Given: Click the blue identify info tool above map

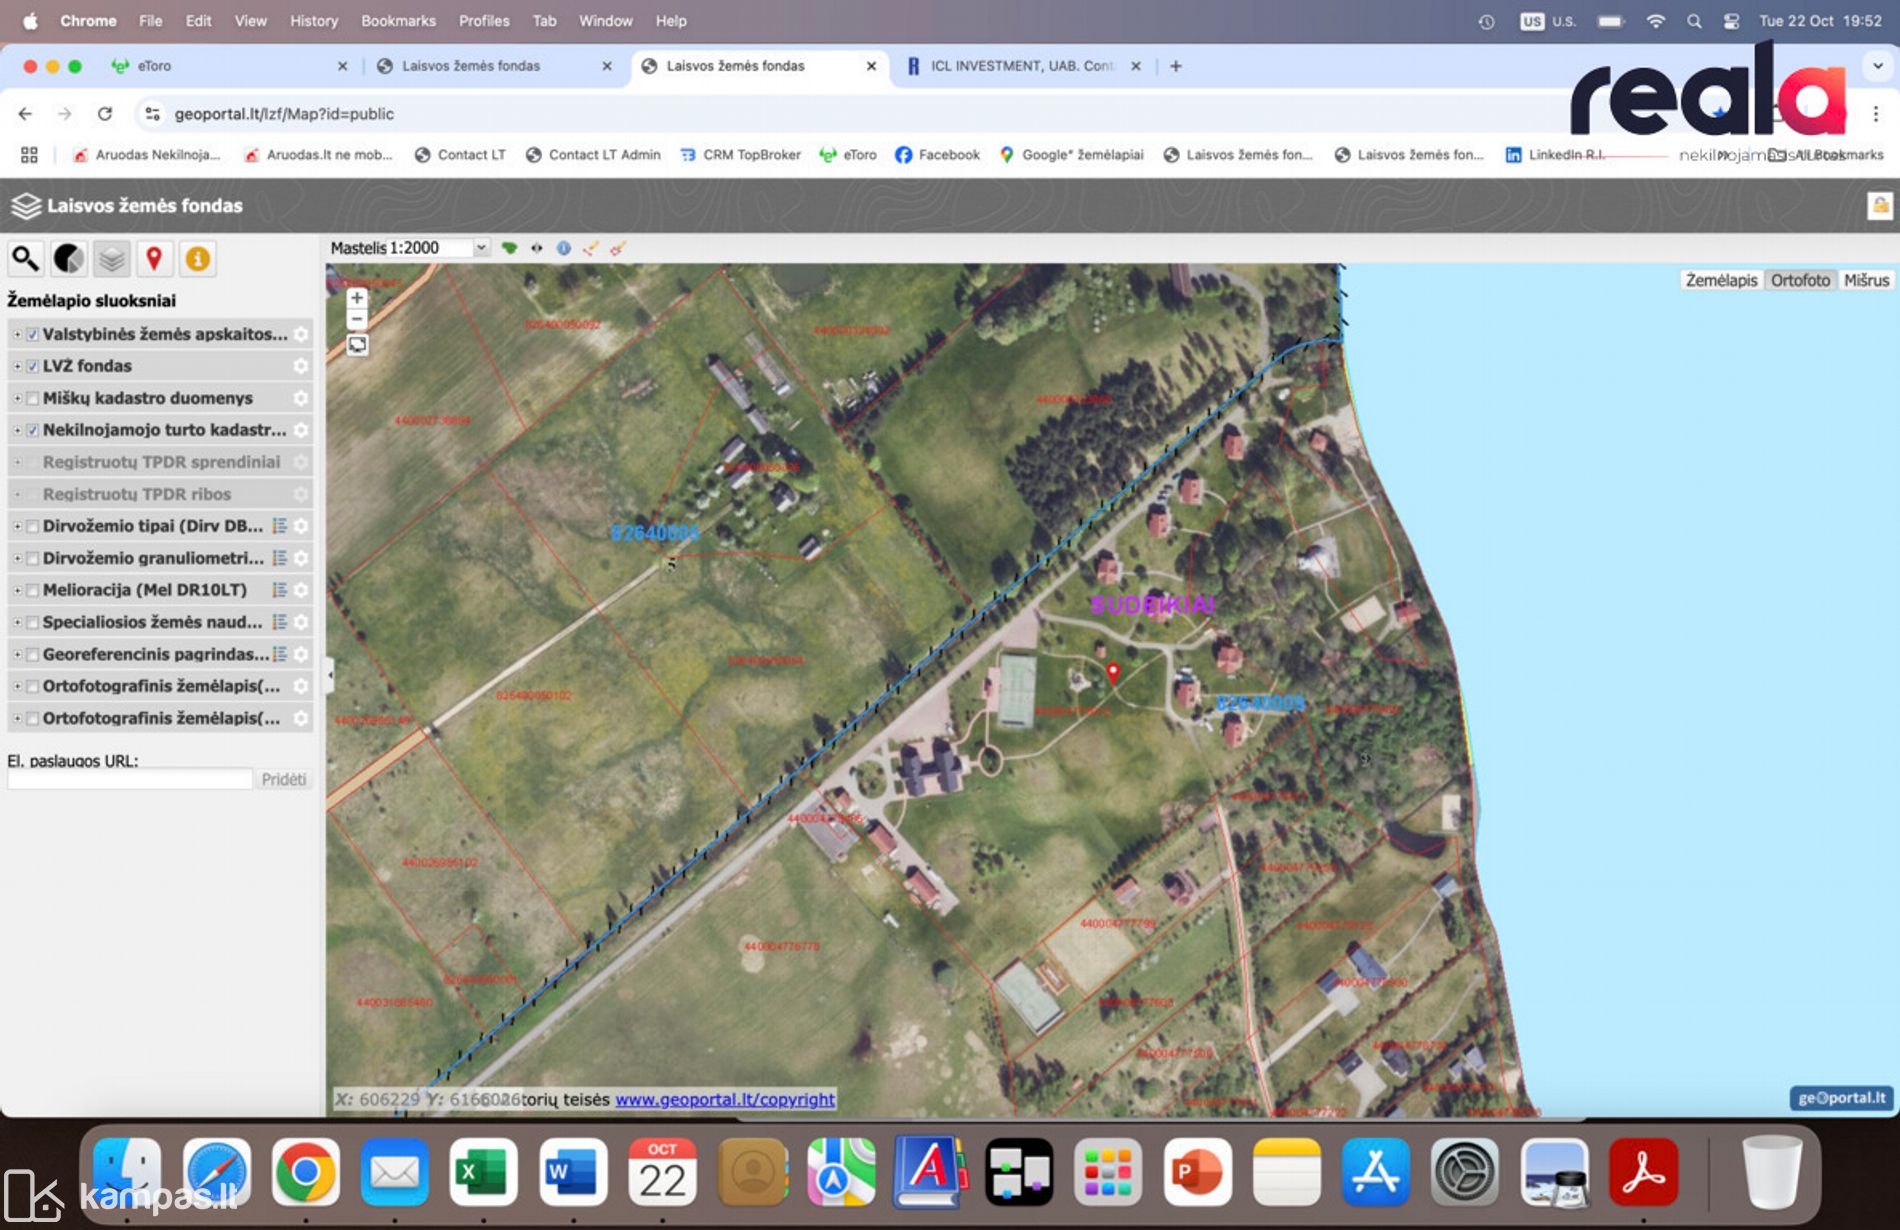Looking at the screenshot, I should [x=564, y=248].
